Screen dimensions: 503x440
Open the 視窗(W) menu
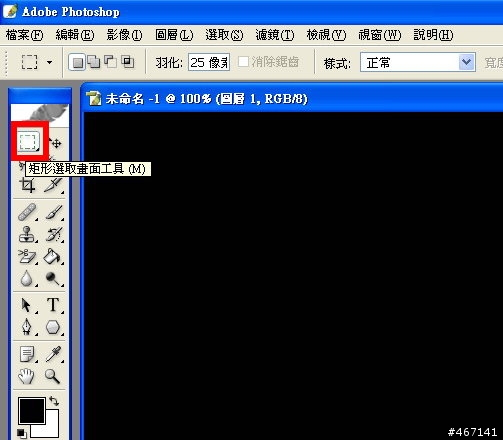coord(379,35)
